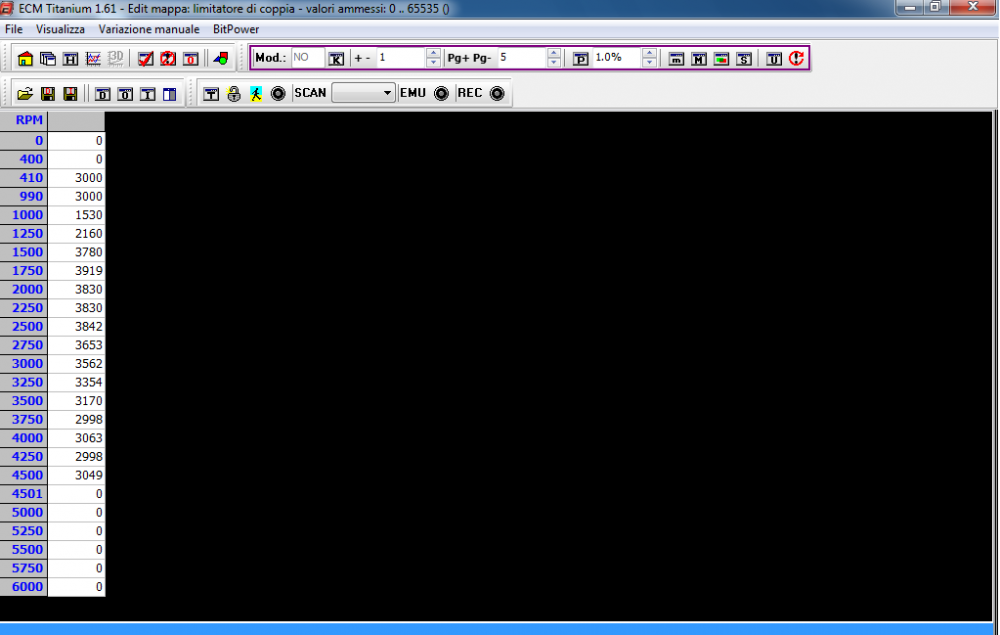
Task: Open the stacked windows icon
Action: [x=48, y=59]
